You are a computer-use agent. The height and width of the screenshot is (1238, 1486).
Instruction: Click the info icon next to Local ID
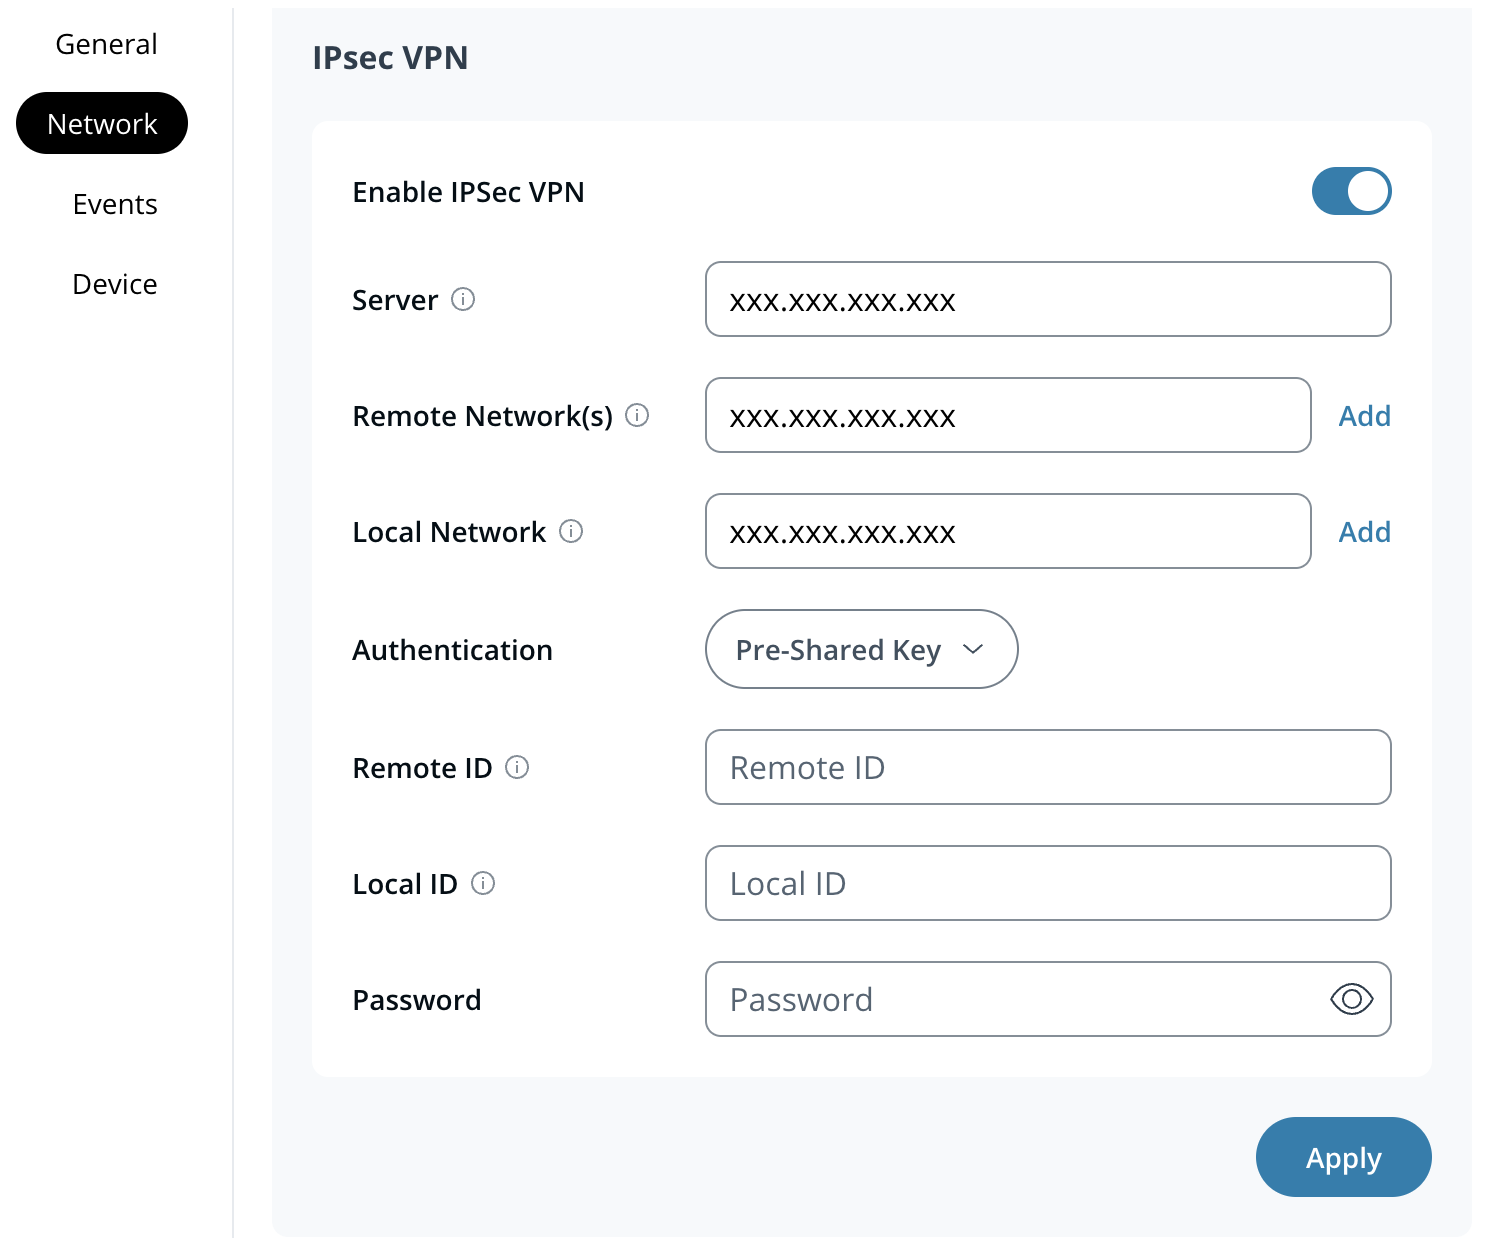tap(483, 883)
